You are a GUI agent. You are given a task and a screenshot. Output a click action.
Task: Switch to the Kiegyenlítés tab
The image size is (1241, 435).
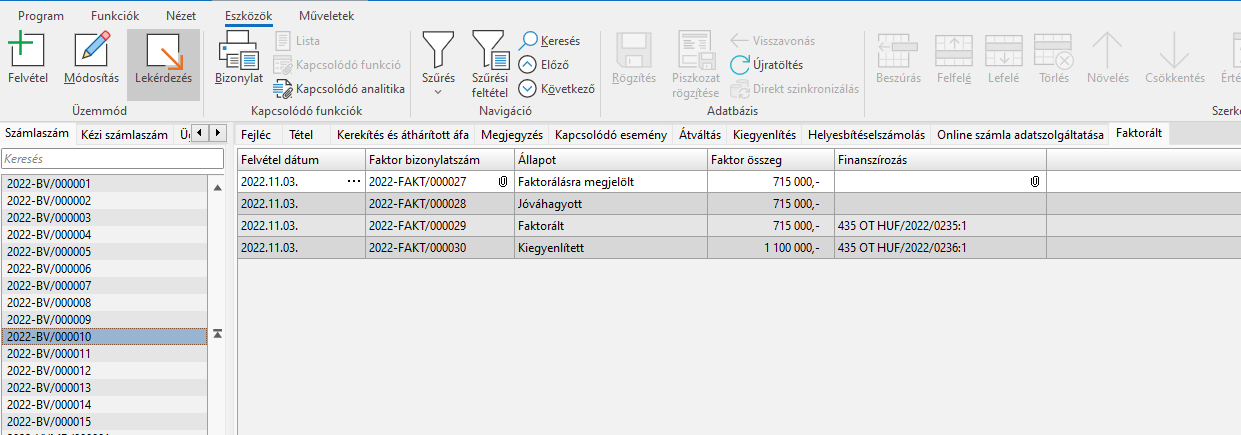click(764, 135)
